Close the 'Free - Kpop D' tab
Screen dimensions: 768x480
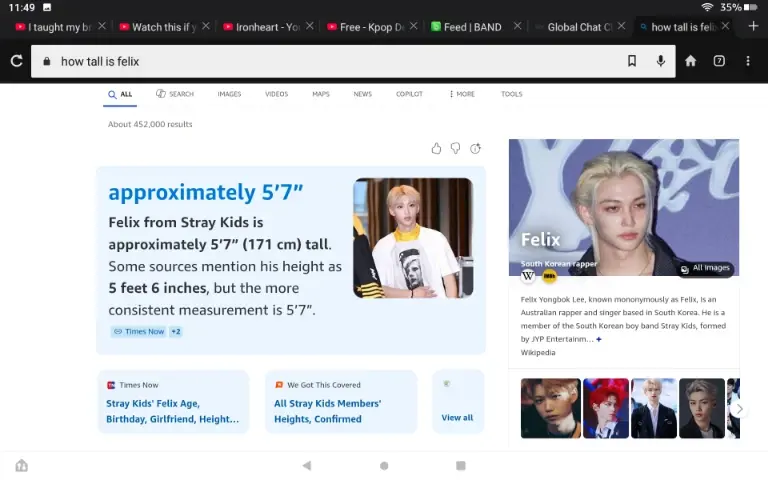413,26
